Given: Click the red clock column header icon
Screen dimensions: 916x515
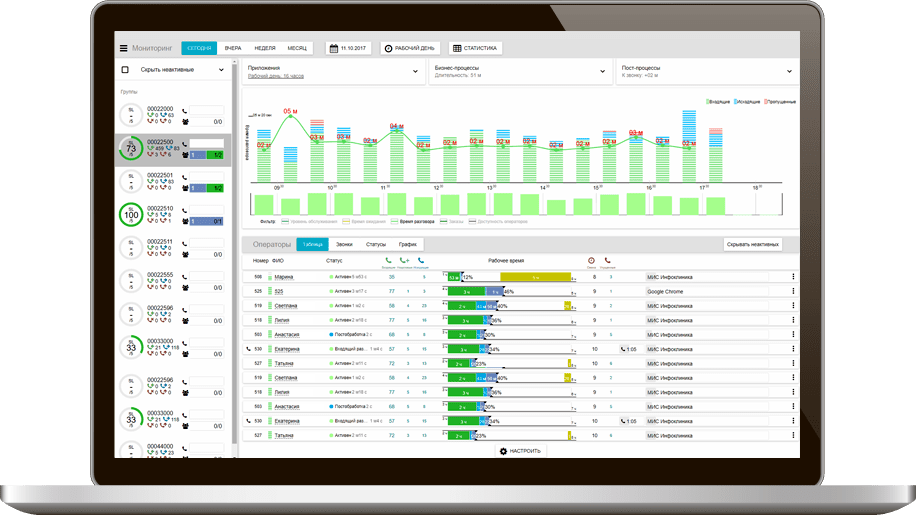Looking at the screenshot, I should coord(591,260).
